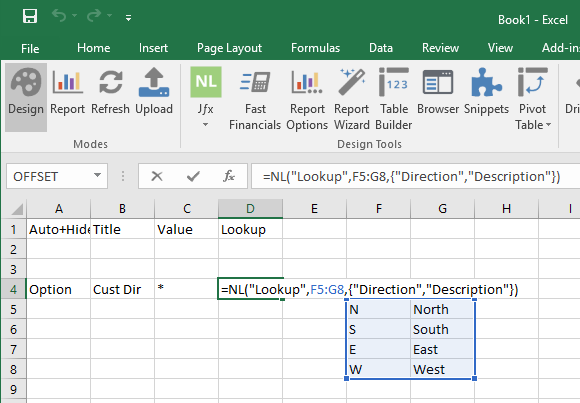Screen dimensions: 580x403
Task: Select column E header
Action: (314, 209)
